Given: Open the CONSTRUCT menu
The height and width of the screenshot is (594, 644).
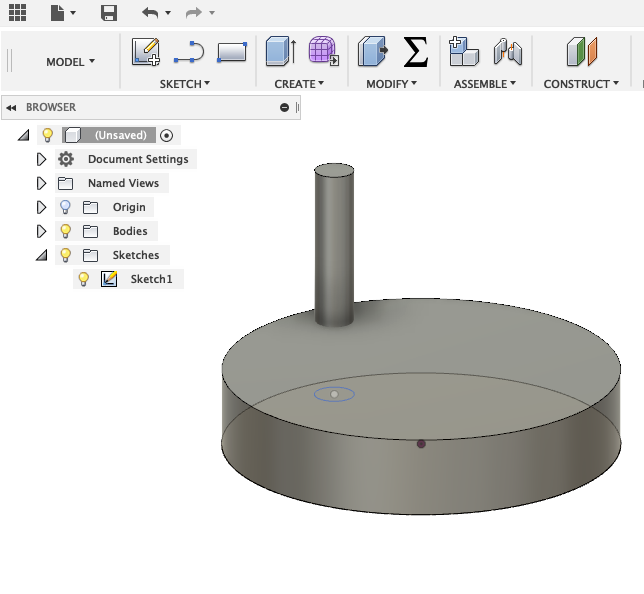Looking at the screenshot, I should pyautogui.click(x=581, y=84).
